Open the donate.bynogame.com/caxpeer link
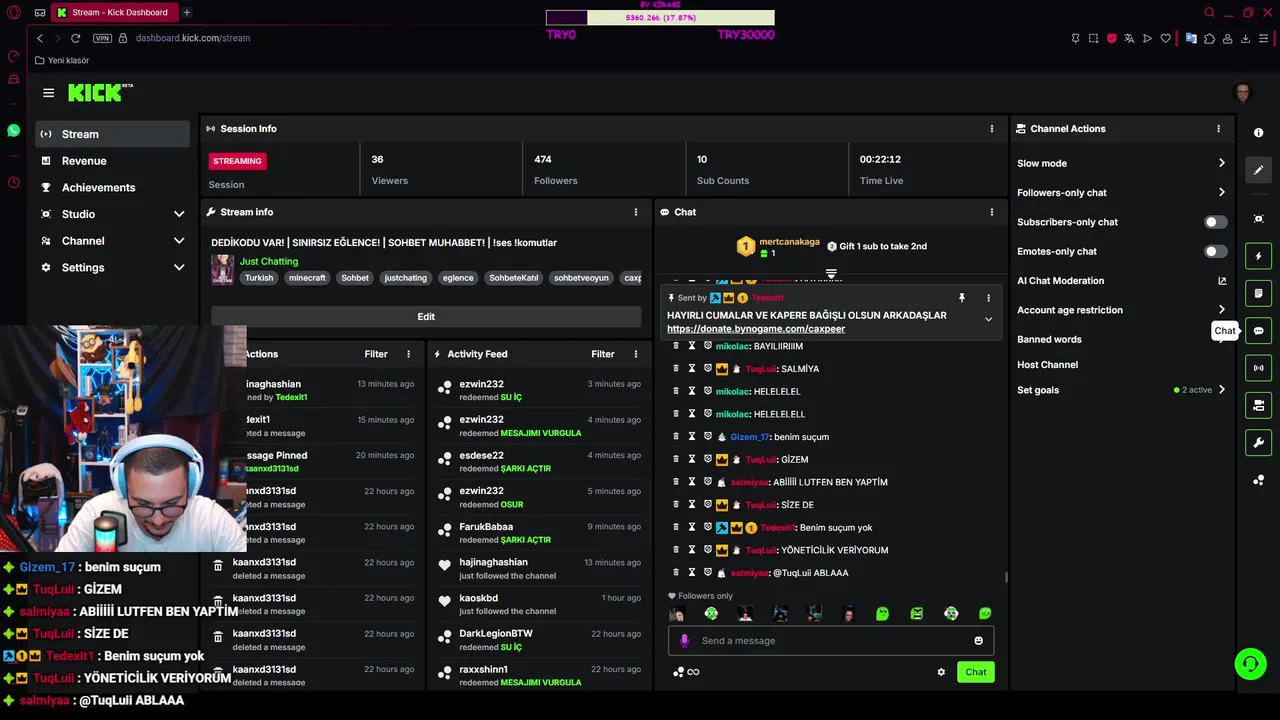 pos(756,329)
